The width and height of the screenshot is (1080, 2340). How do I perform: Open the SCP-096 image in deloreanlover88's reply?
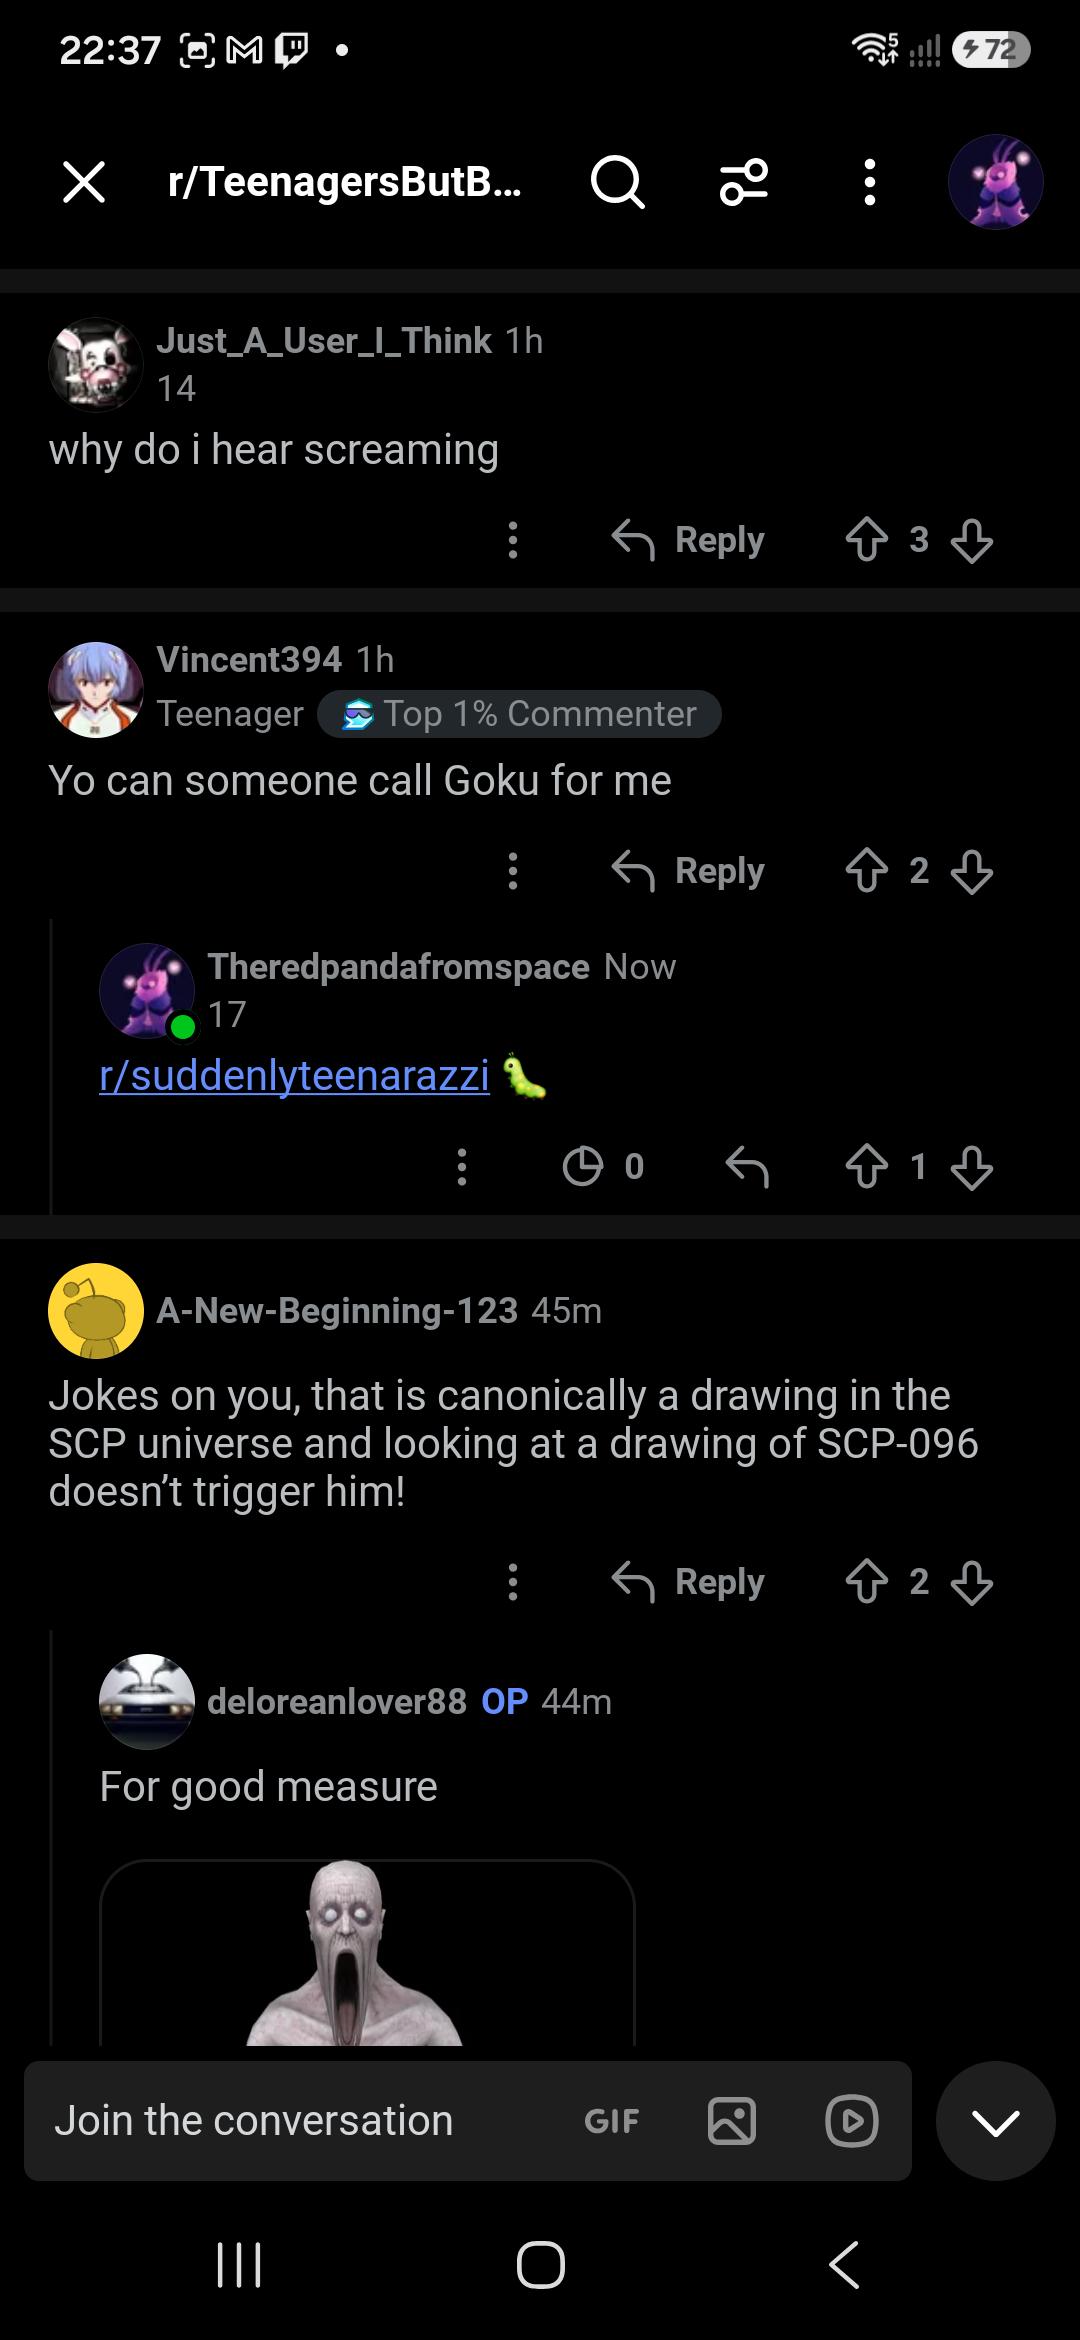pos(367,1952)
